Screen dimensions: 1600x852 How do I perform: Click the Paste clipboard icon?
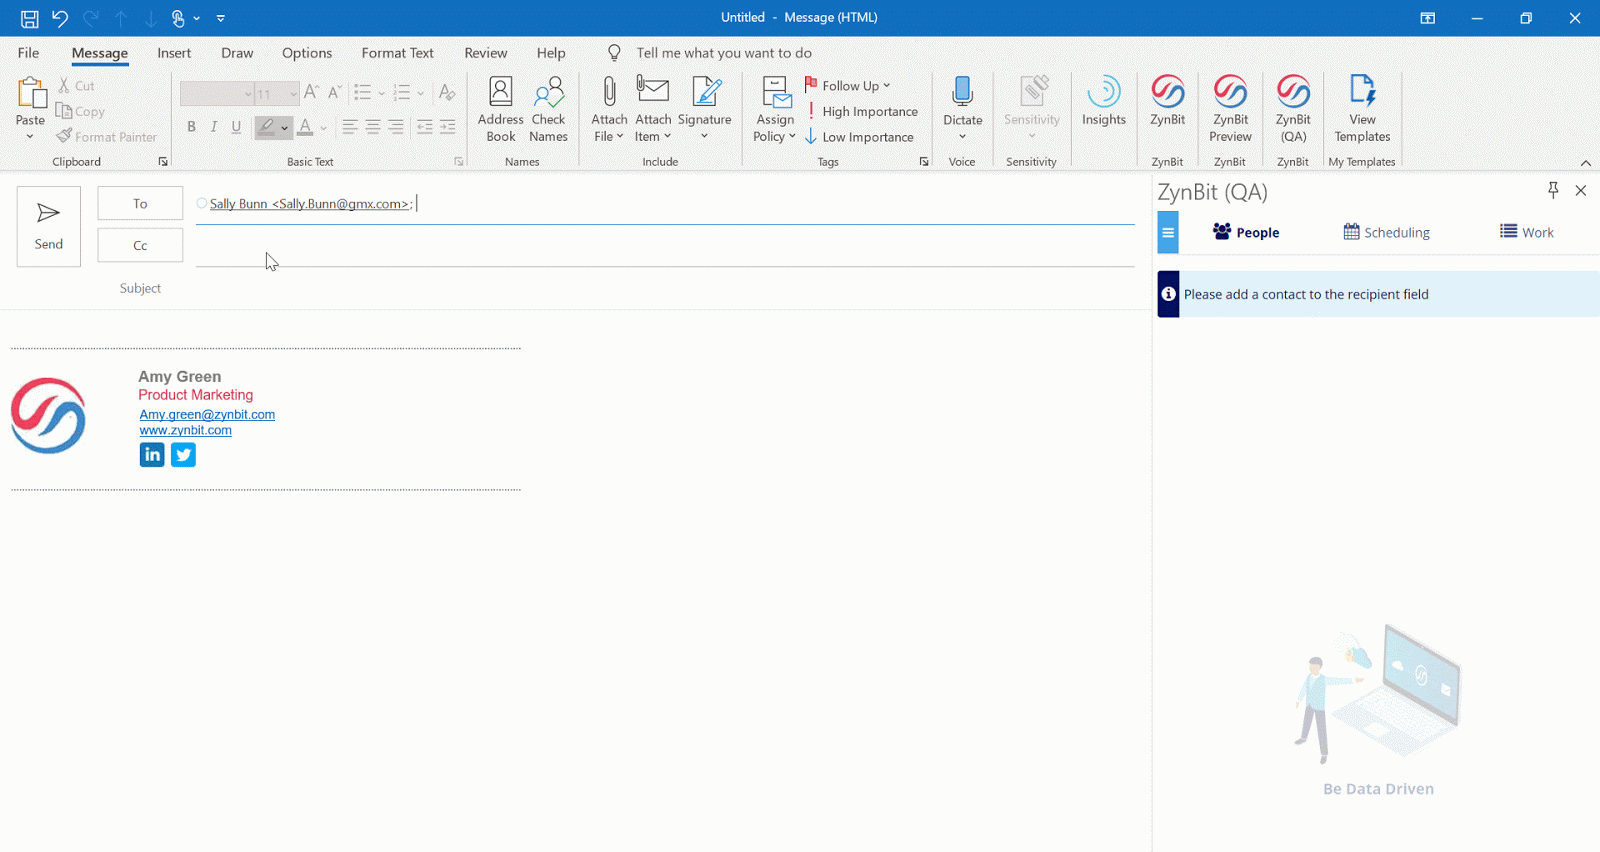click(x=31, y=93)
